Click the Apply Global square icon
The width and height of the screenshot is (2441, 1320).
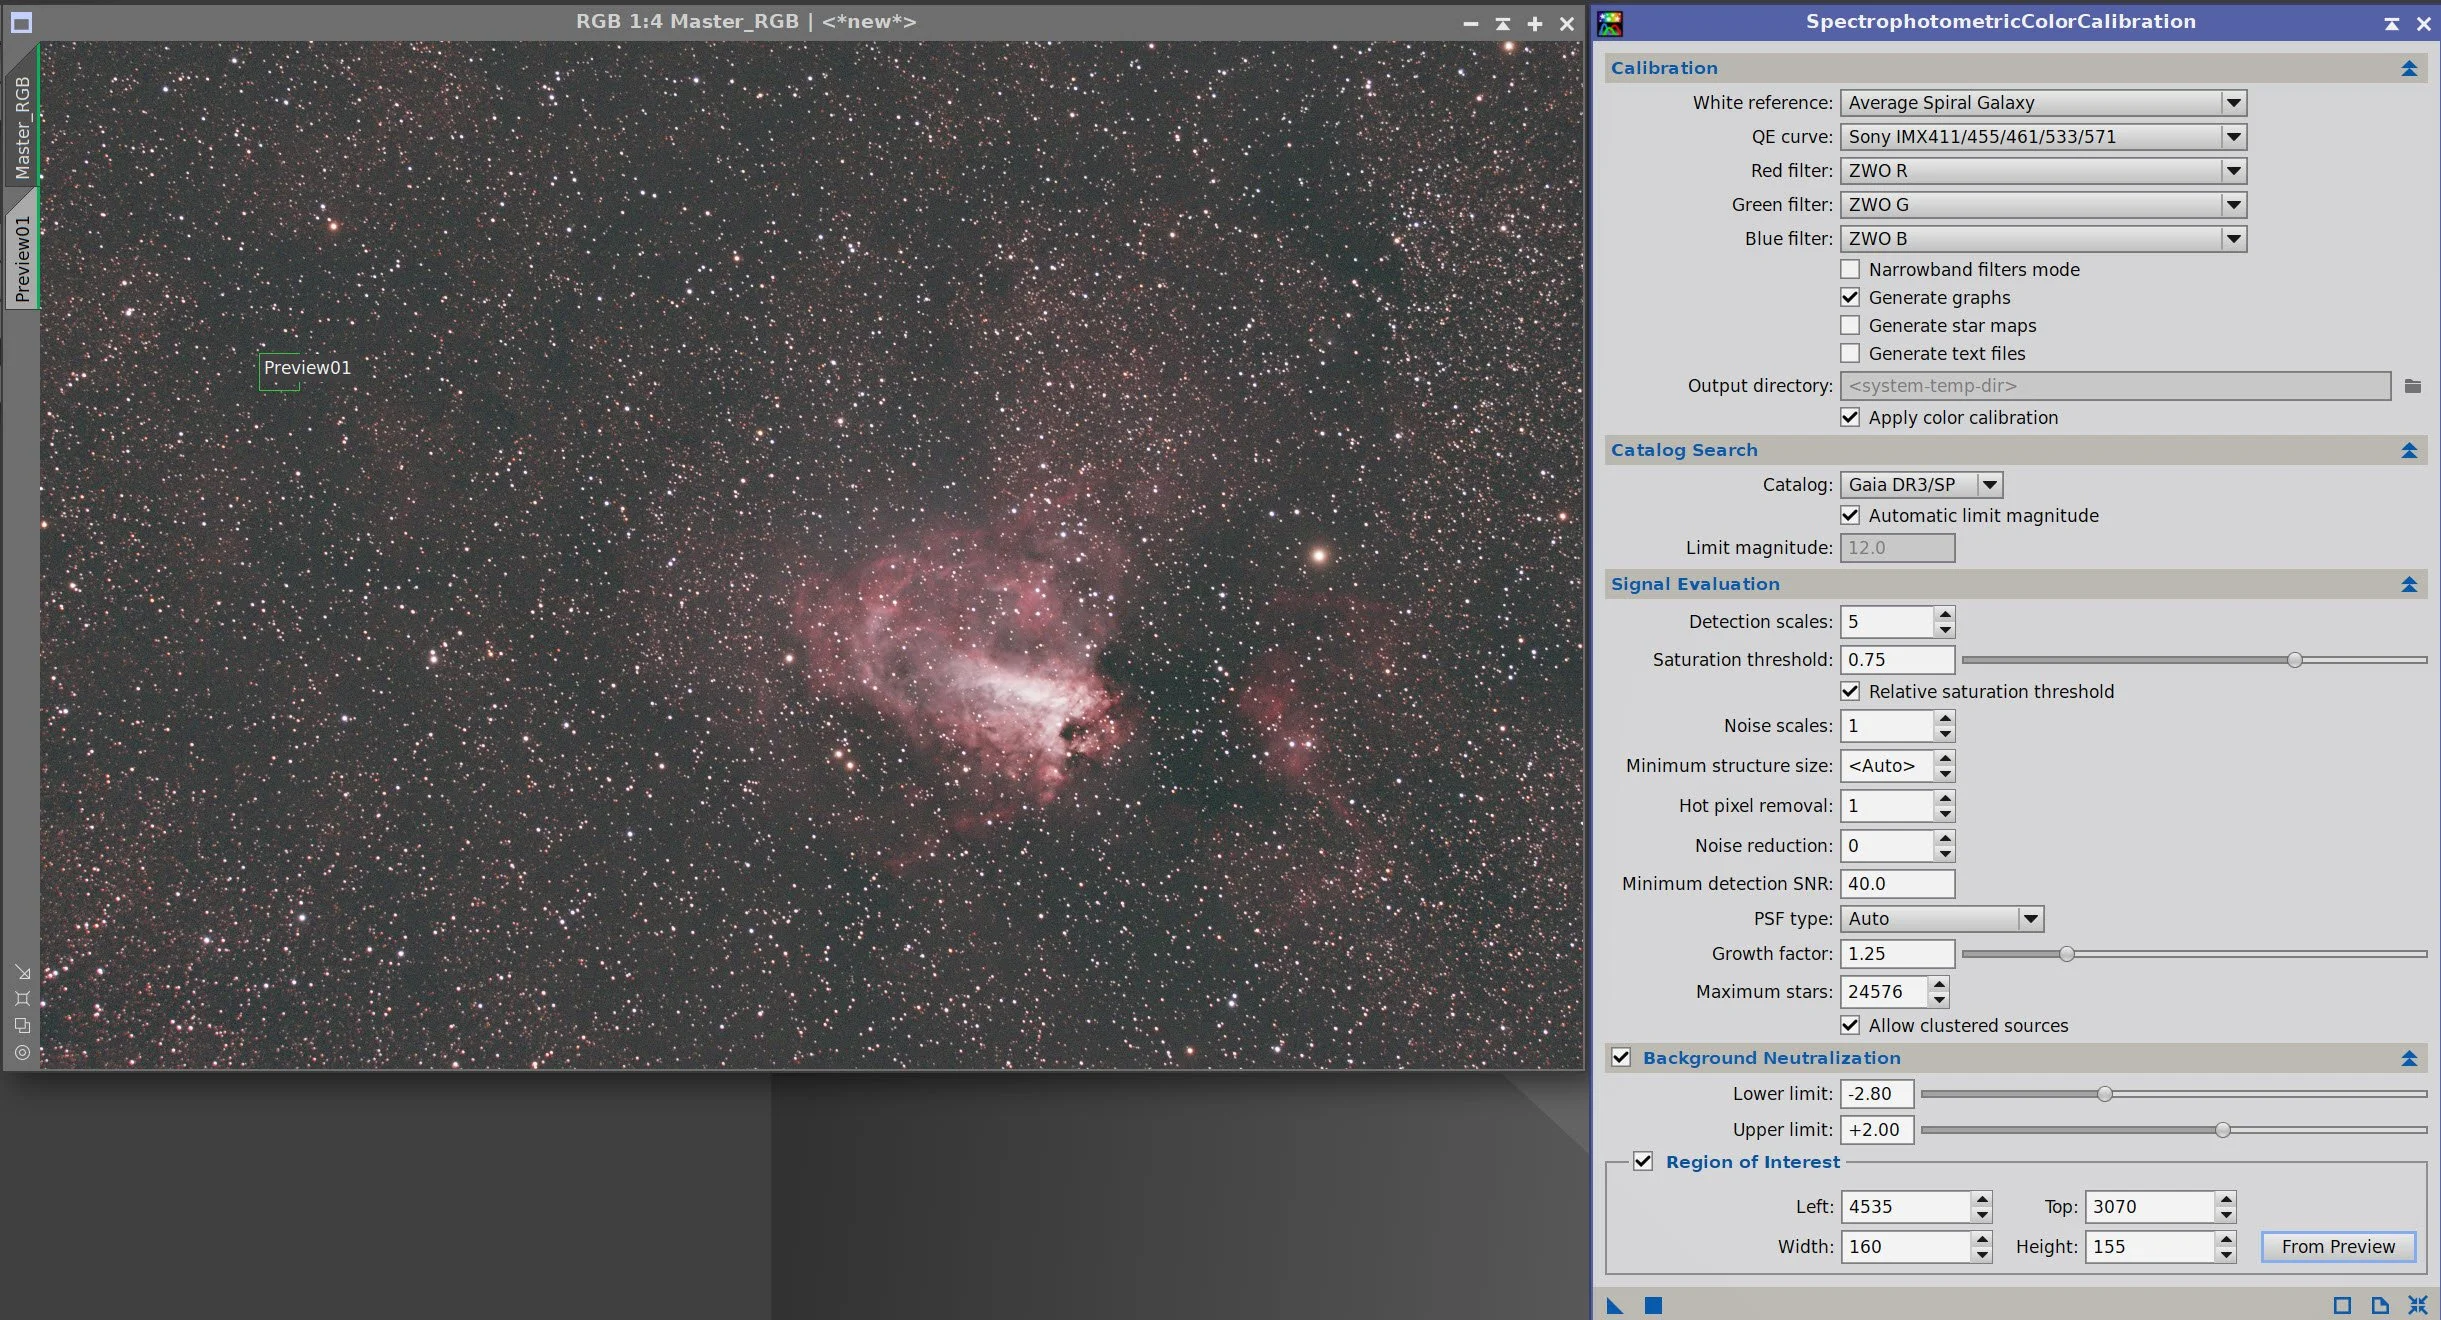tap(1653, 1305)
